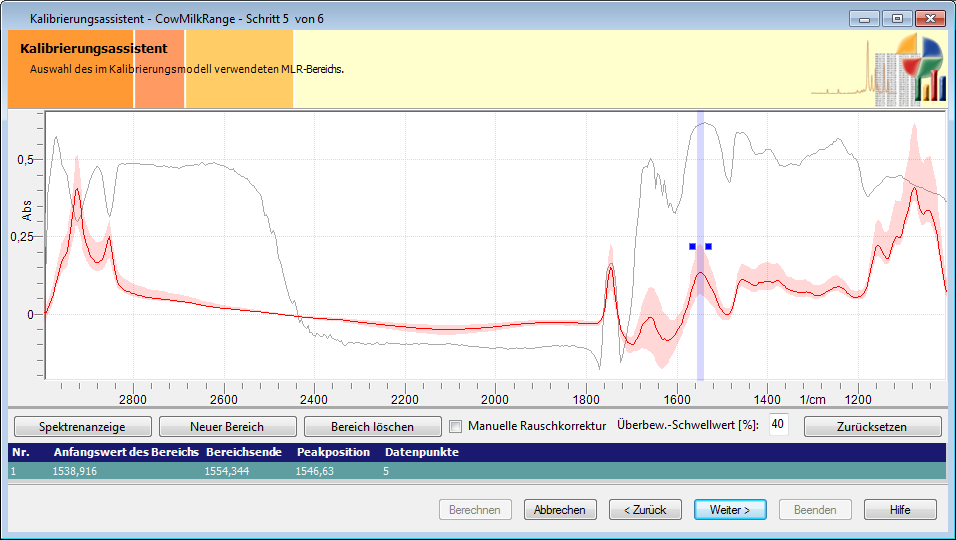The image size is (956, 540).
Task: Go back using the < Zurück button
Action: tap(645, 509)
